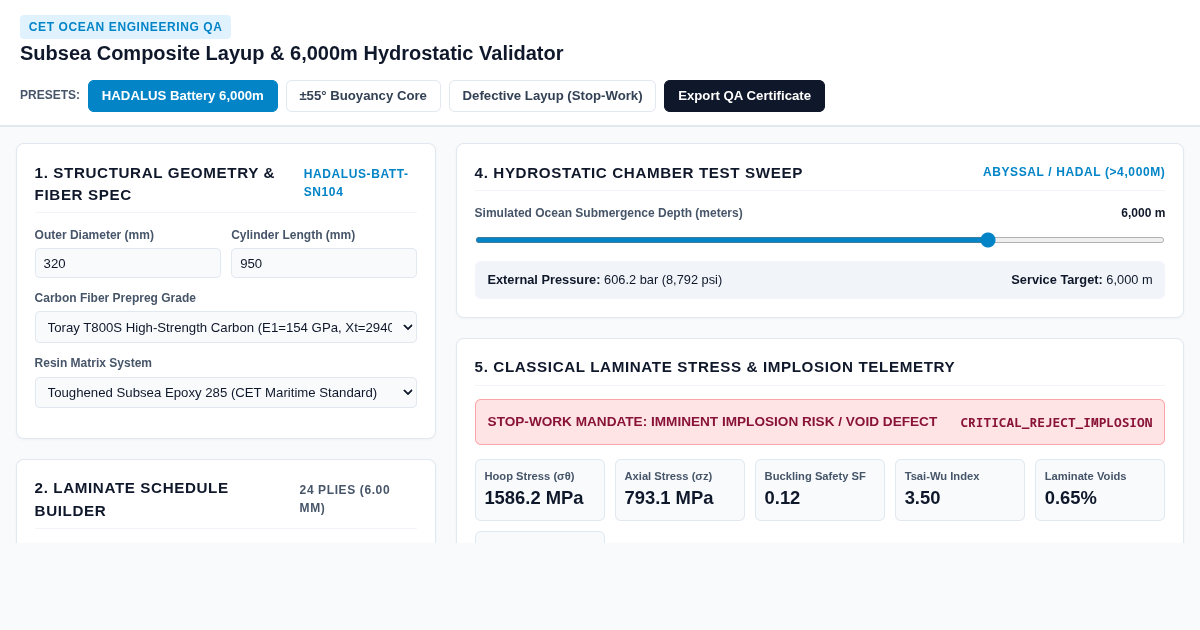Click the STOP-WORK MANDATE warning message

pyautogui.click(x=712, y=422)
